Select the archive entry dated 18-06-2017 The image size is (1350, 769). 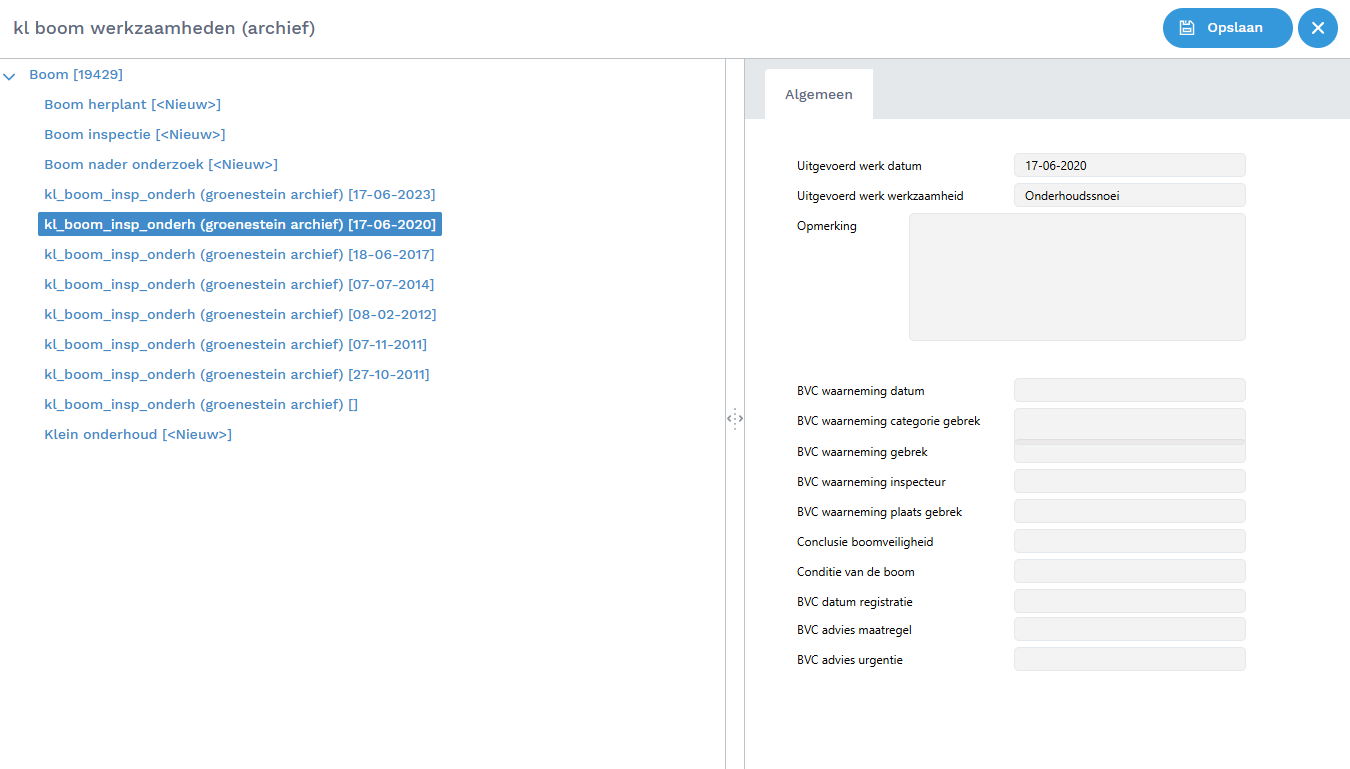point(239,255)
